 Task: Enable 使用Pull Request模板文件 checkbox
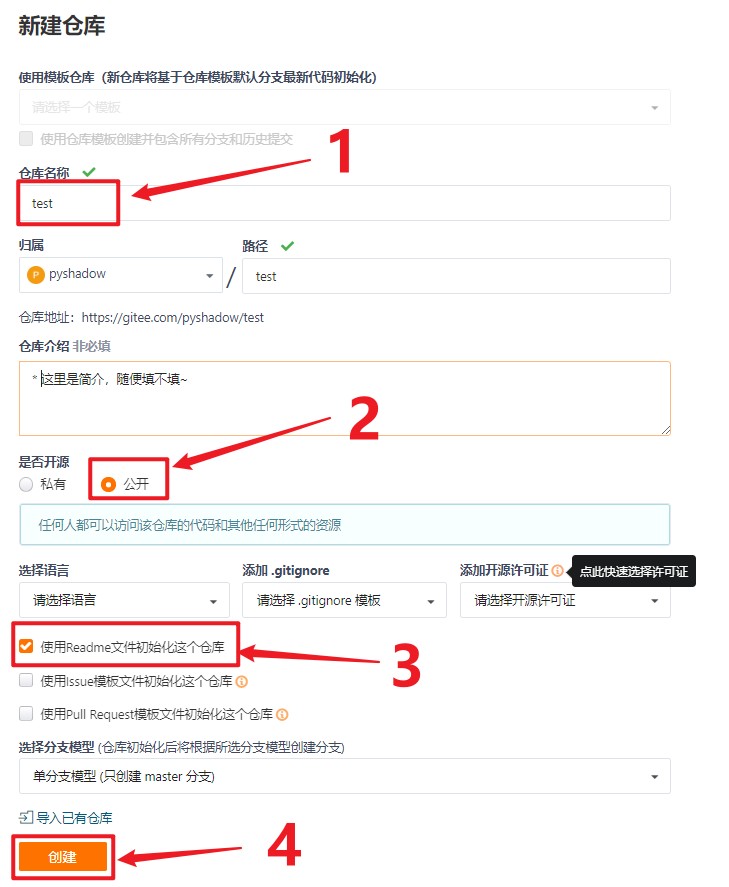coord(26,713)
